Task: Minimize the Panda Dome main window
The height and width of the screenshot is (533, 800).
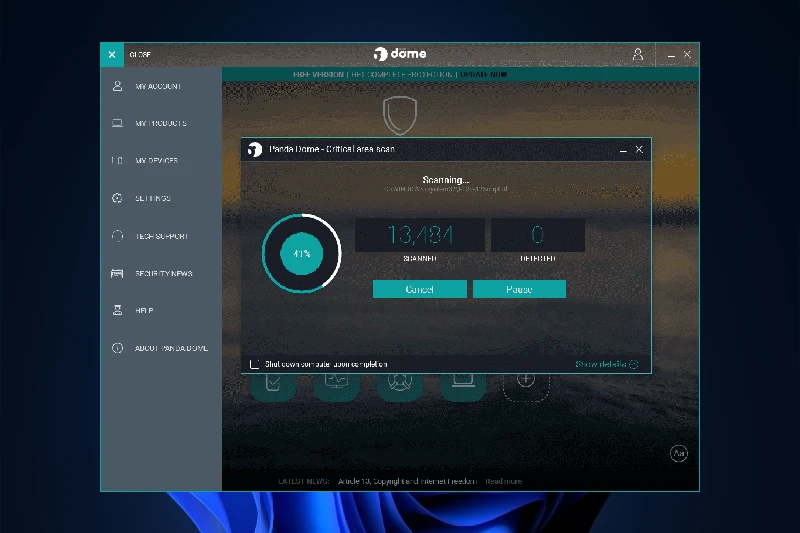Action: coord(671,55)
